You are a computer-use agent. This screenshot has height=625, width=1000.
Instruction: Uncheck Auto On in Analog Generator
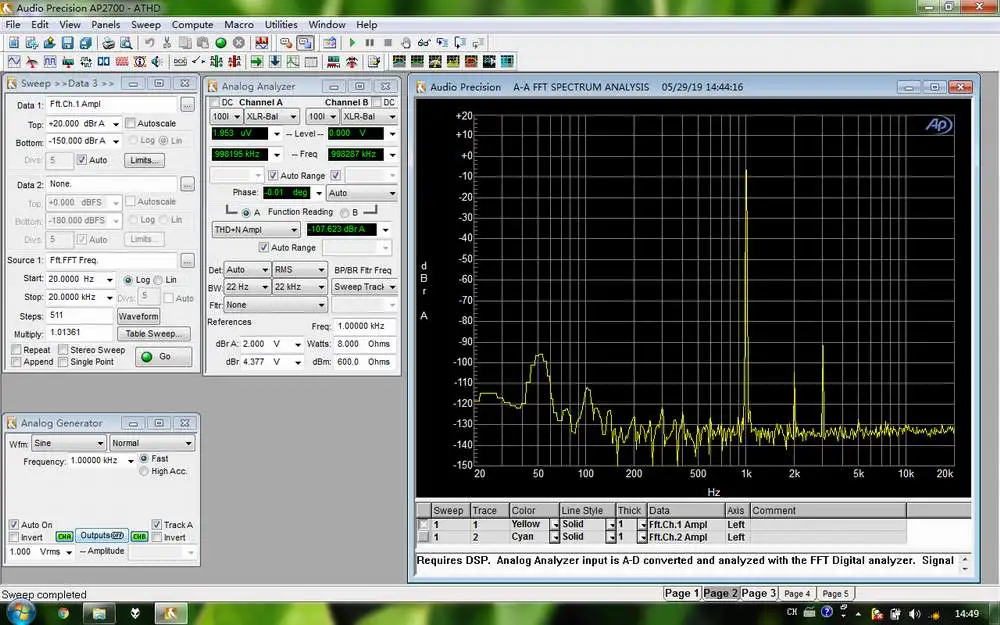point(15,525)
